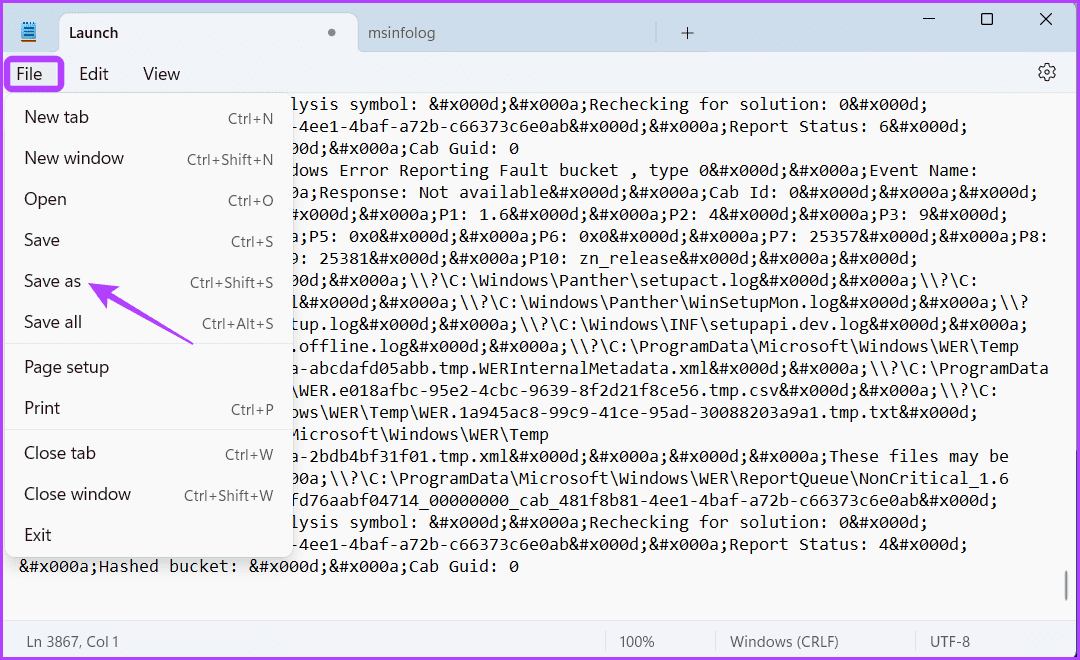Click 'Error Reporting Fault bucket' text
Screen dimensions: 1080x660
[479, 170]
